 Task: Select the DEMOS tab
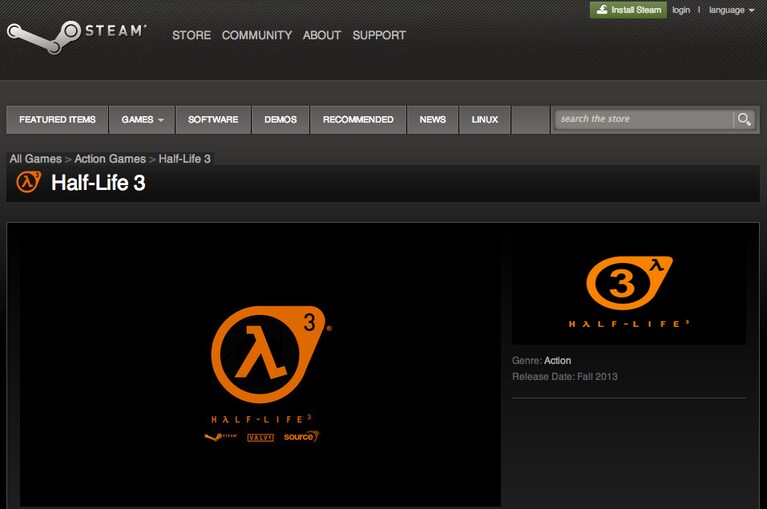(281, 120)
